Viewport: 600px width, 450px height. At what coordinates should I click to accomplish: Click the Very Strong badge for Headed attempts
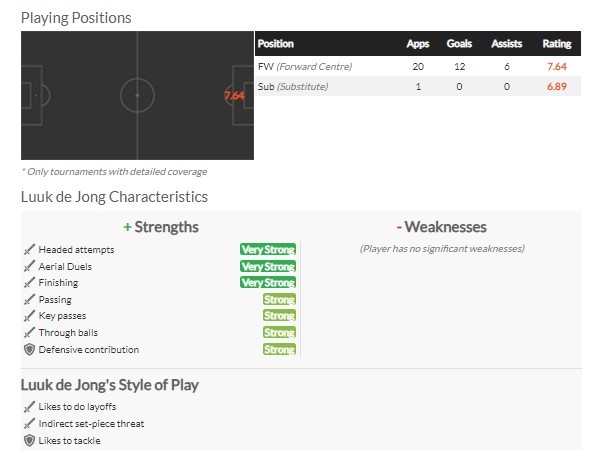click(x=268, y=249)
